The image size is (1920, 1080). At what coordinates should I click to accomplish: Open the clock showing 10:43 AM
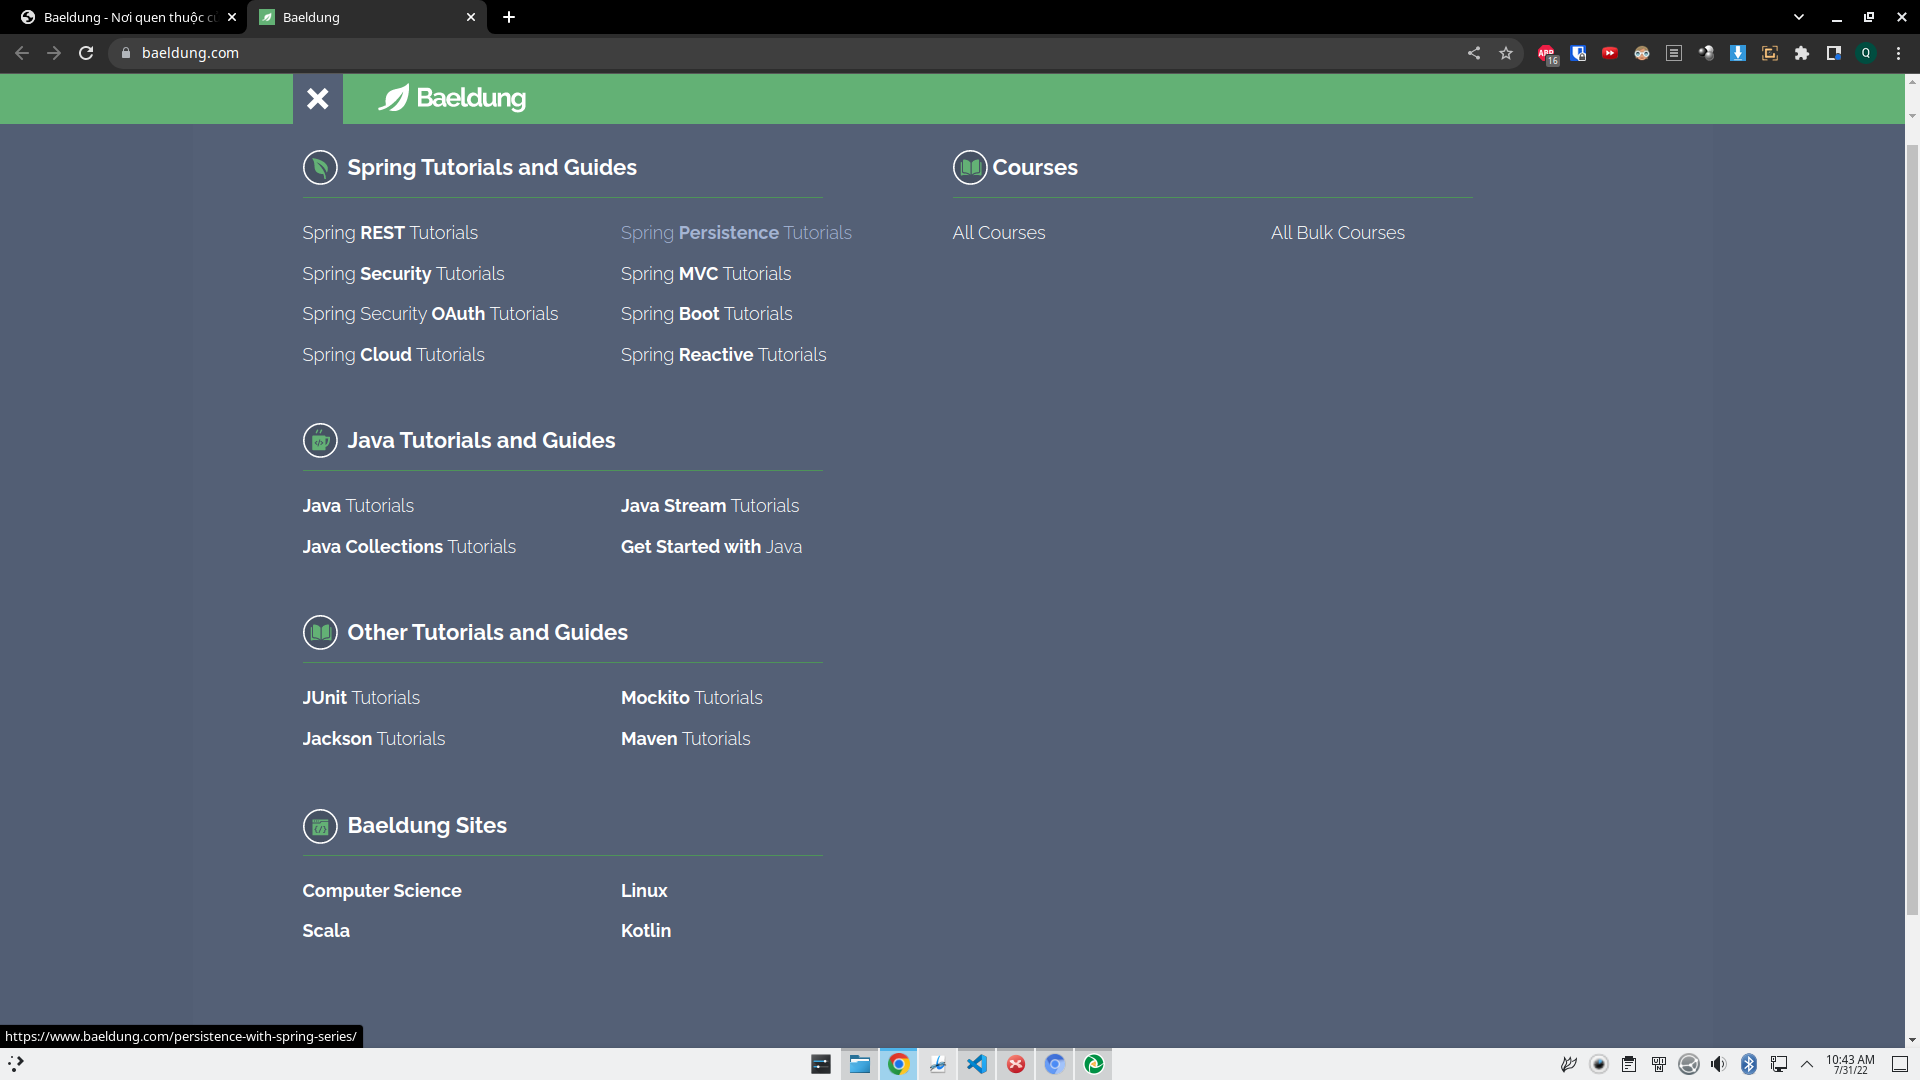[1850, 1064]
